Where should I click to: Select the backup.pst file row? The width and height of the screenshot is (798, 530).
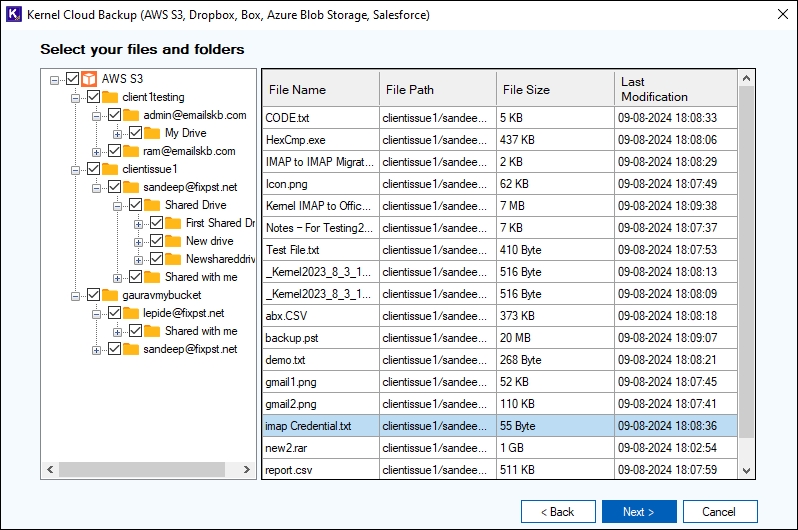[500, 338]
